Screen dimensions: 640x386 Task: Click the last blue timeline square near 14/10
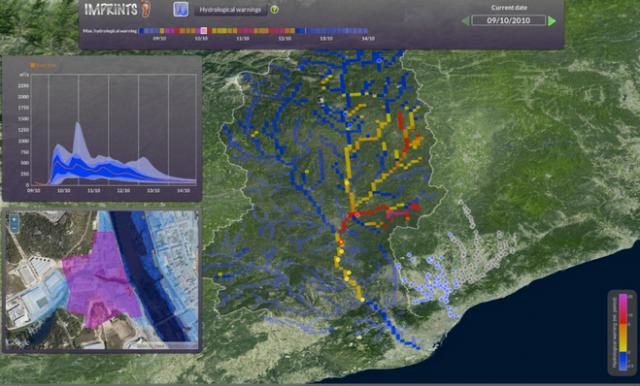(x=365, y=31)
